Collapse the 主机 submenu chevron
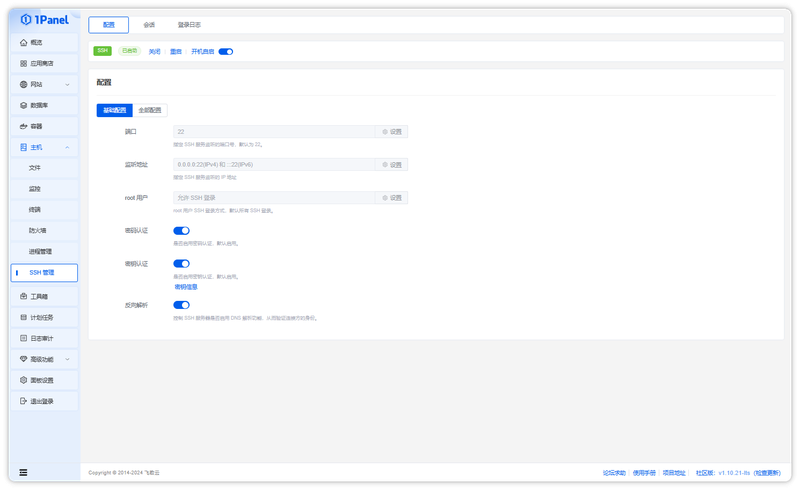Image resolution: width=800 pixels, height=490 pixels. click(x=67, y=147)
